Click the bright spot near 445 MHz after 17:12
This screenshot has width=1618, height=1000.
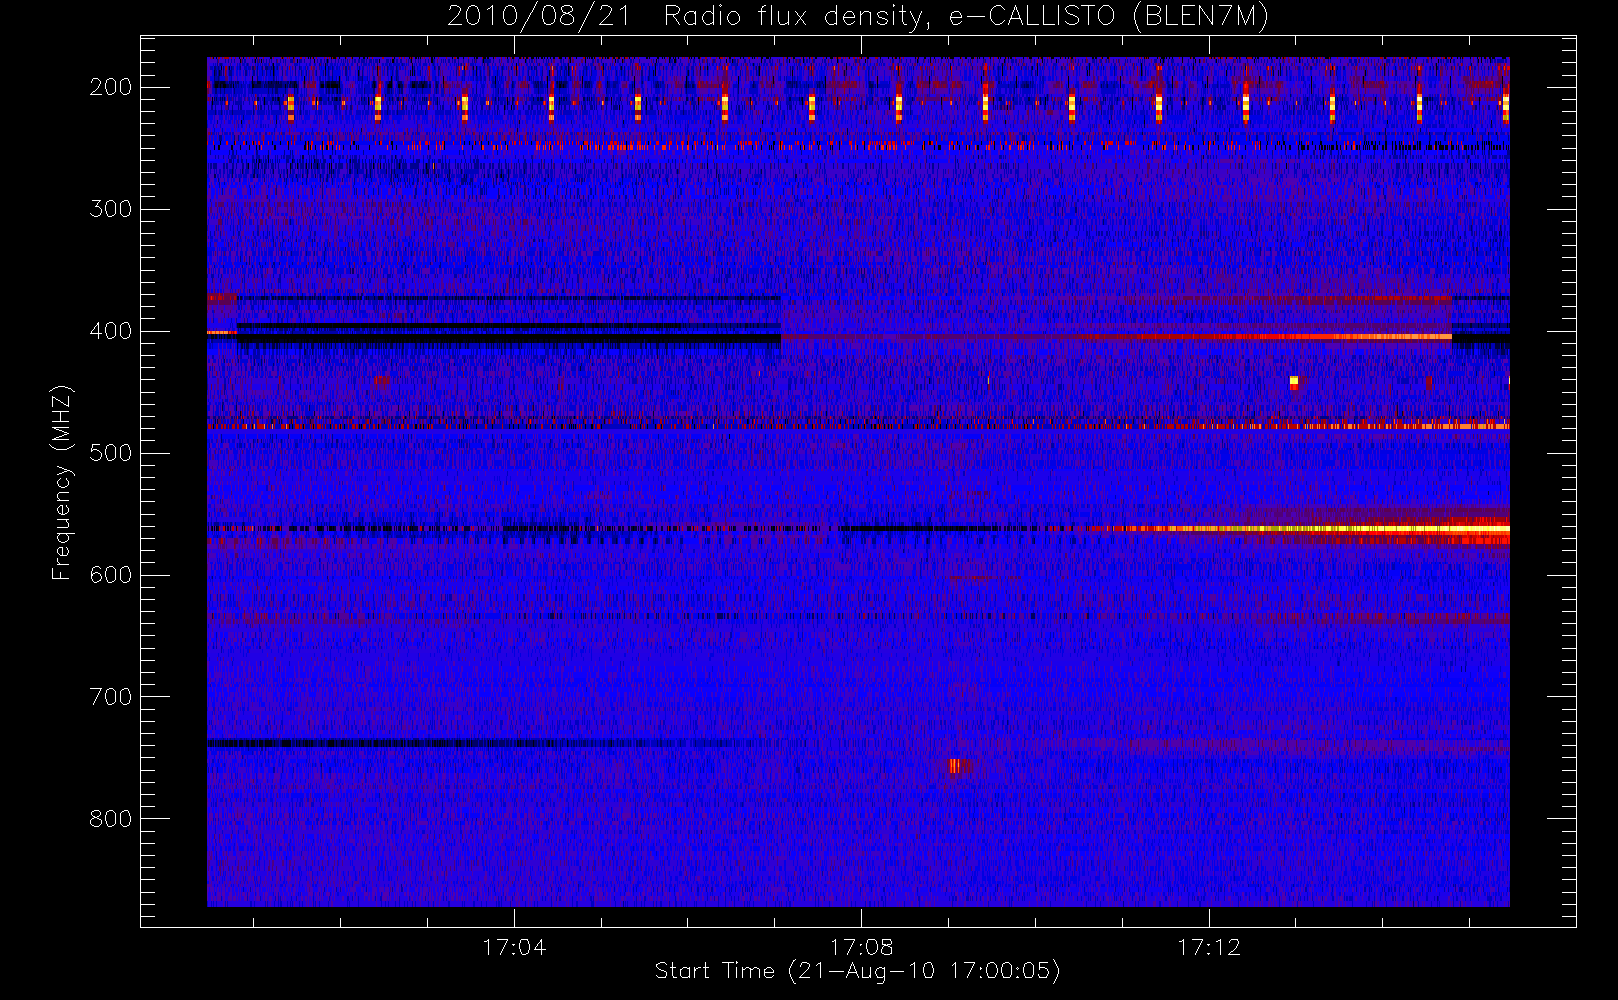(1293, 381)
